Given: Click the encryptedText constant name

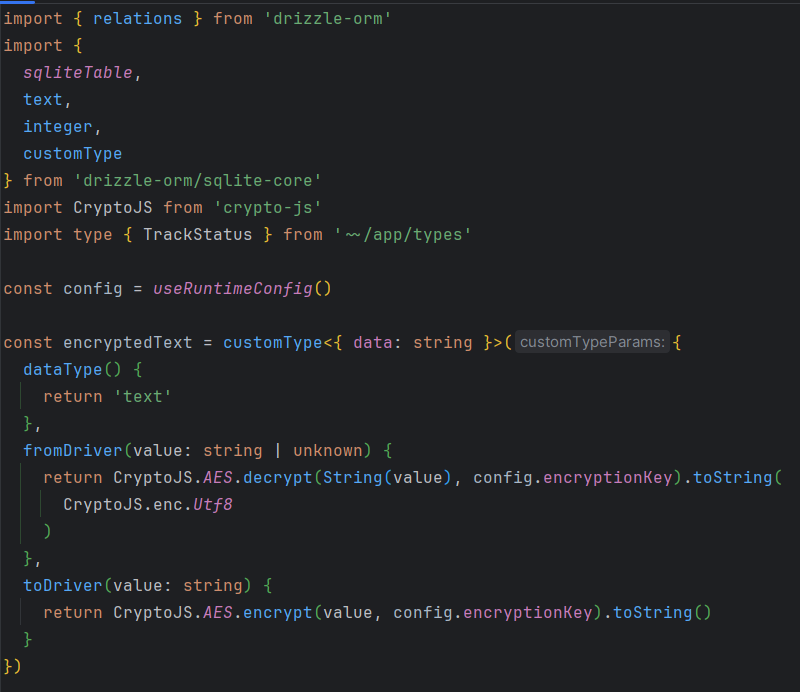Looking at the screenshot, I should point(128,342).
